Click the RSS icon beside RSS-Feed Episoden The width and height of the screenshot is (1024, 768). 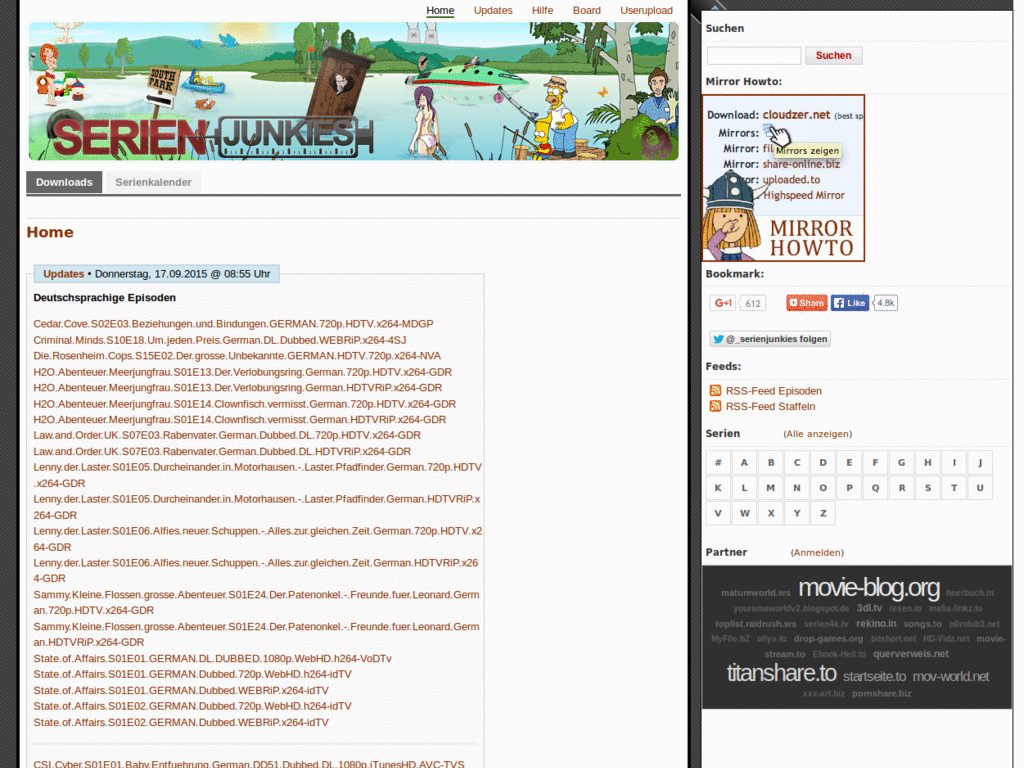(715, 391)
